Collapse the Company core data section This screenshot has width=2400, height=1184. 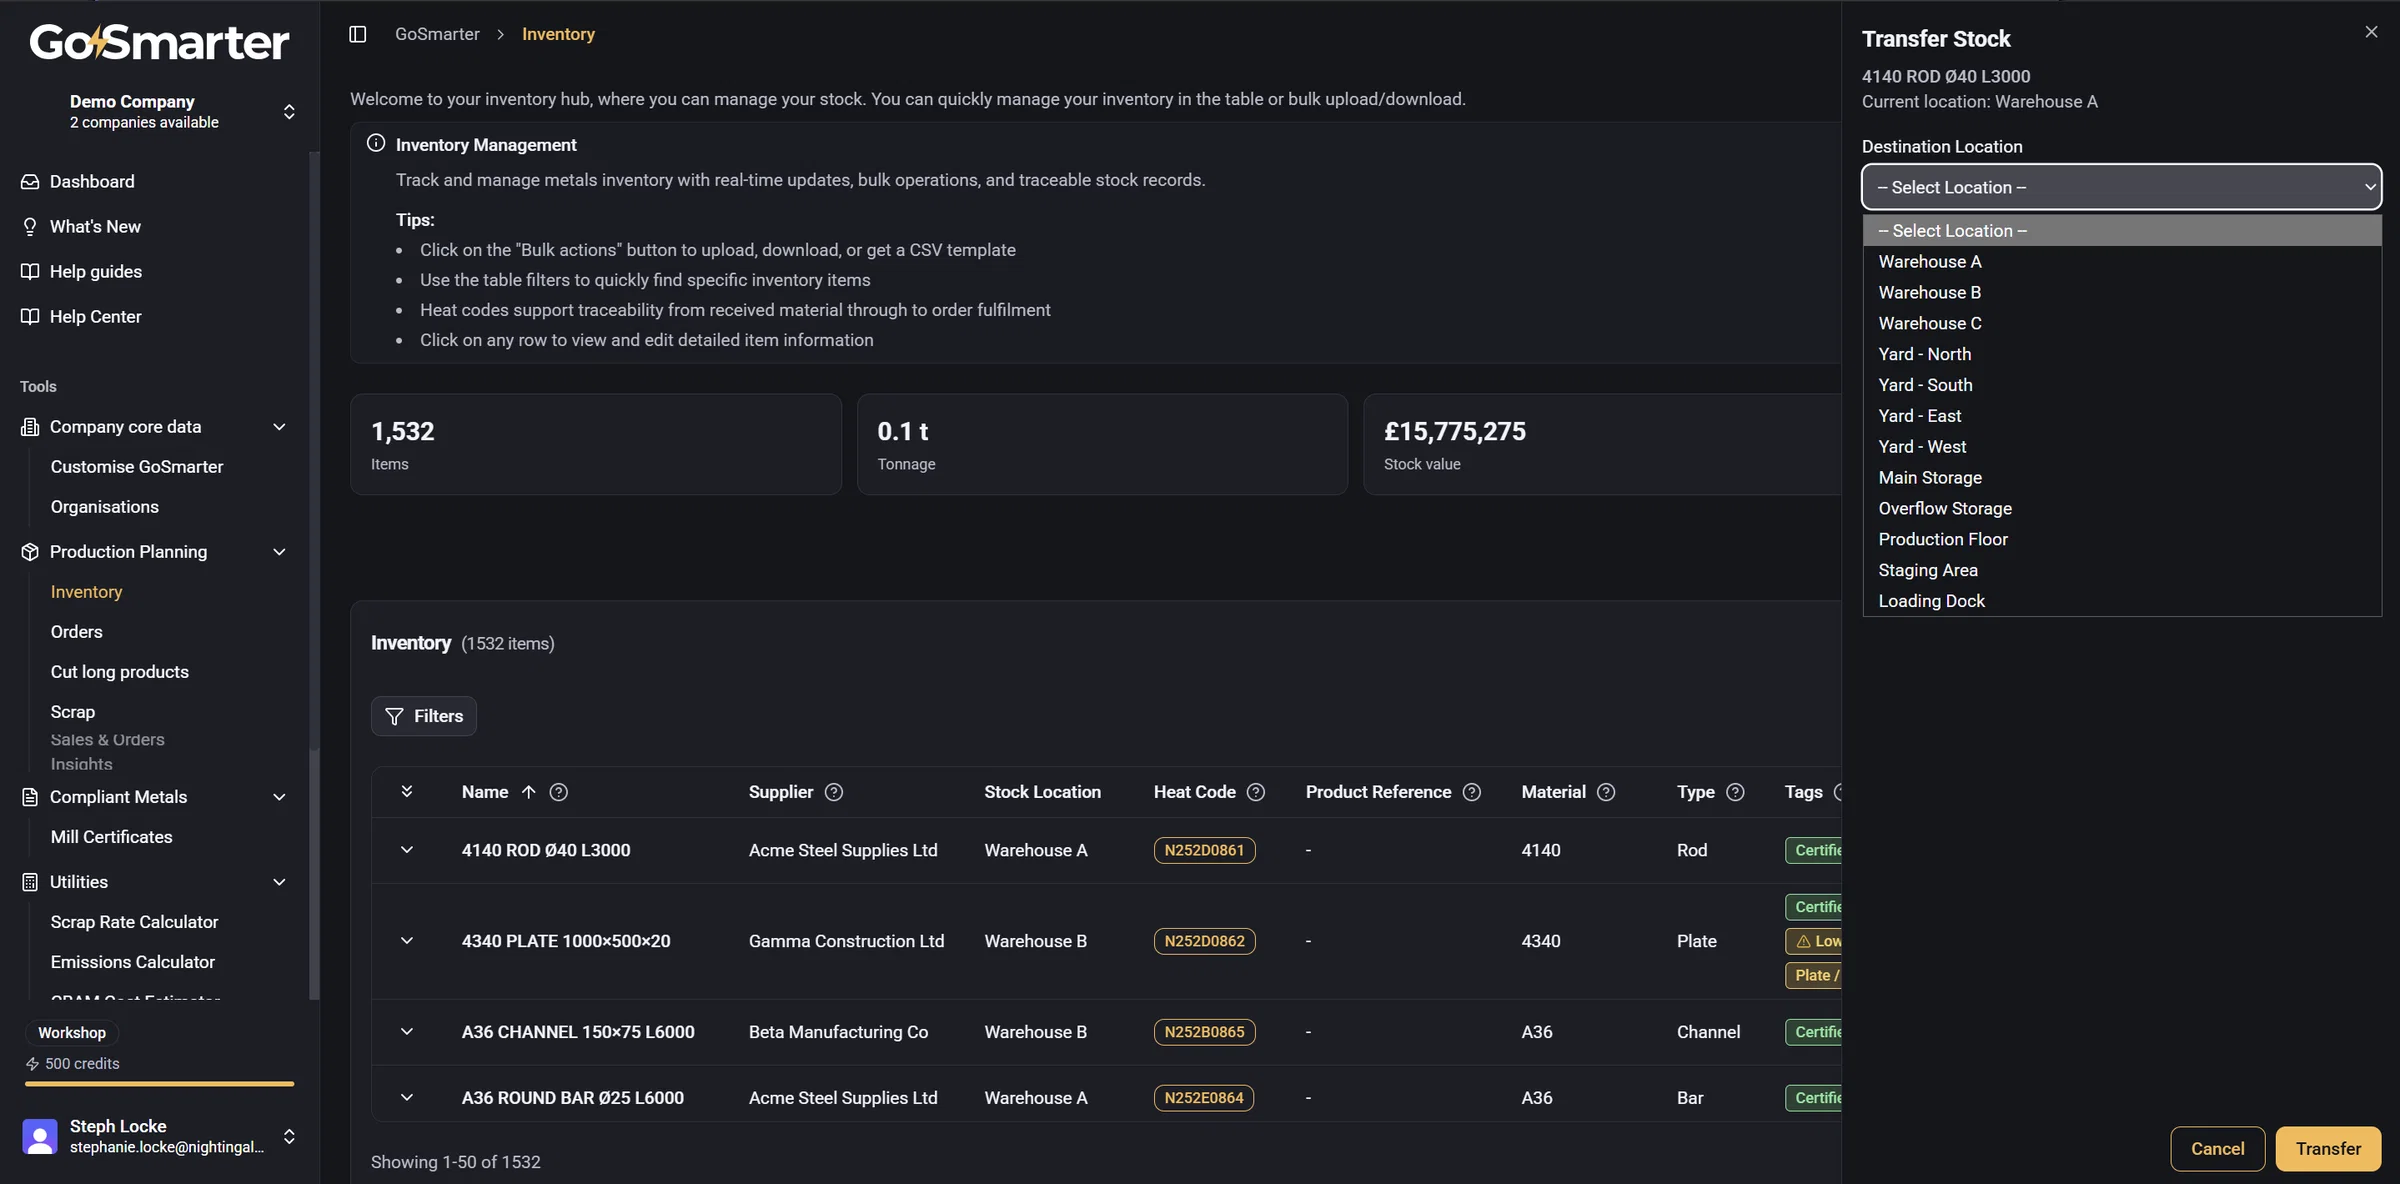pyautogui.click(x=280, y=427)
